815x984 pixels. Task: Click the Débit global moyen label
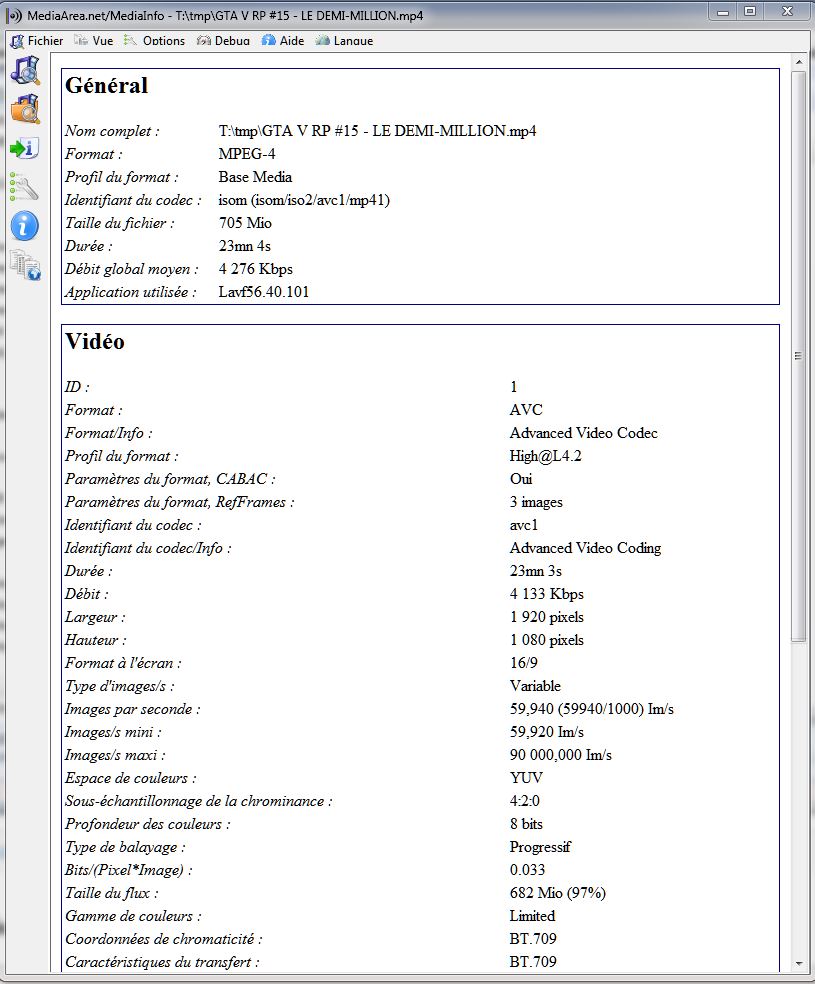(x=131, y=269)
